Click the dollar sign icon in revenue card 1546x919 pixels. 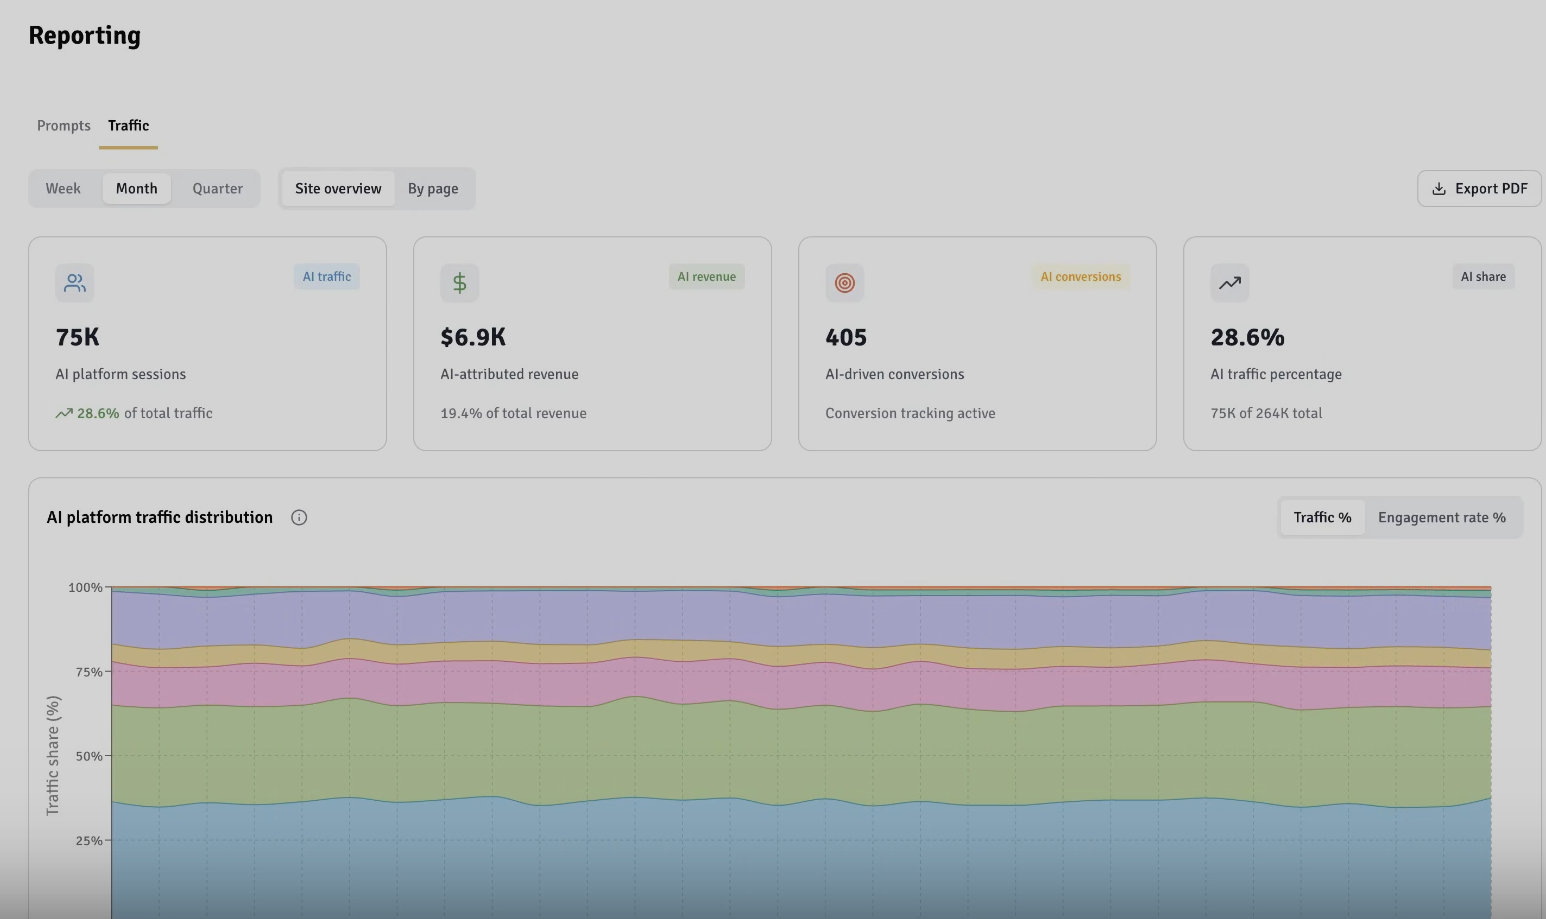460,283
